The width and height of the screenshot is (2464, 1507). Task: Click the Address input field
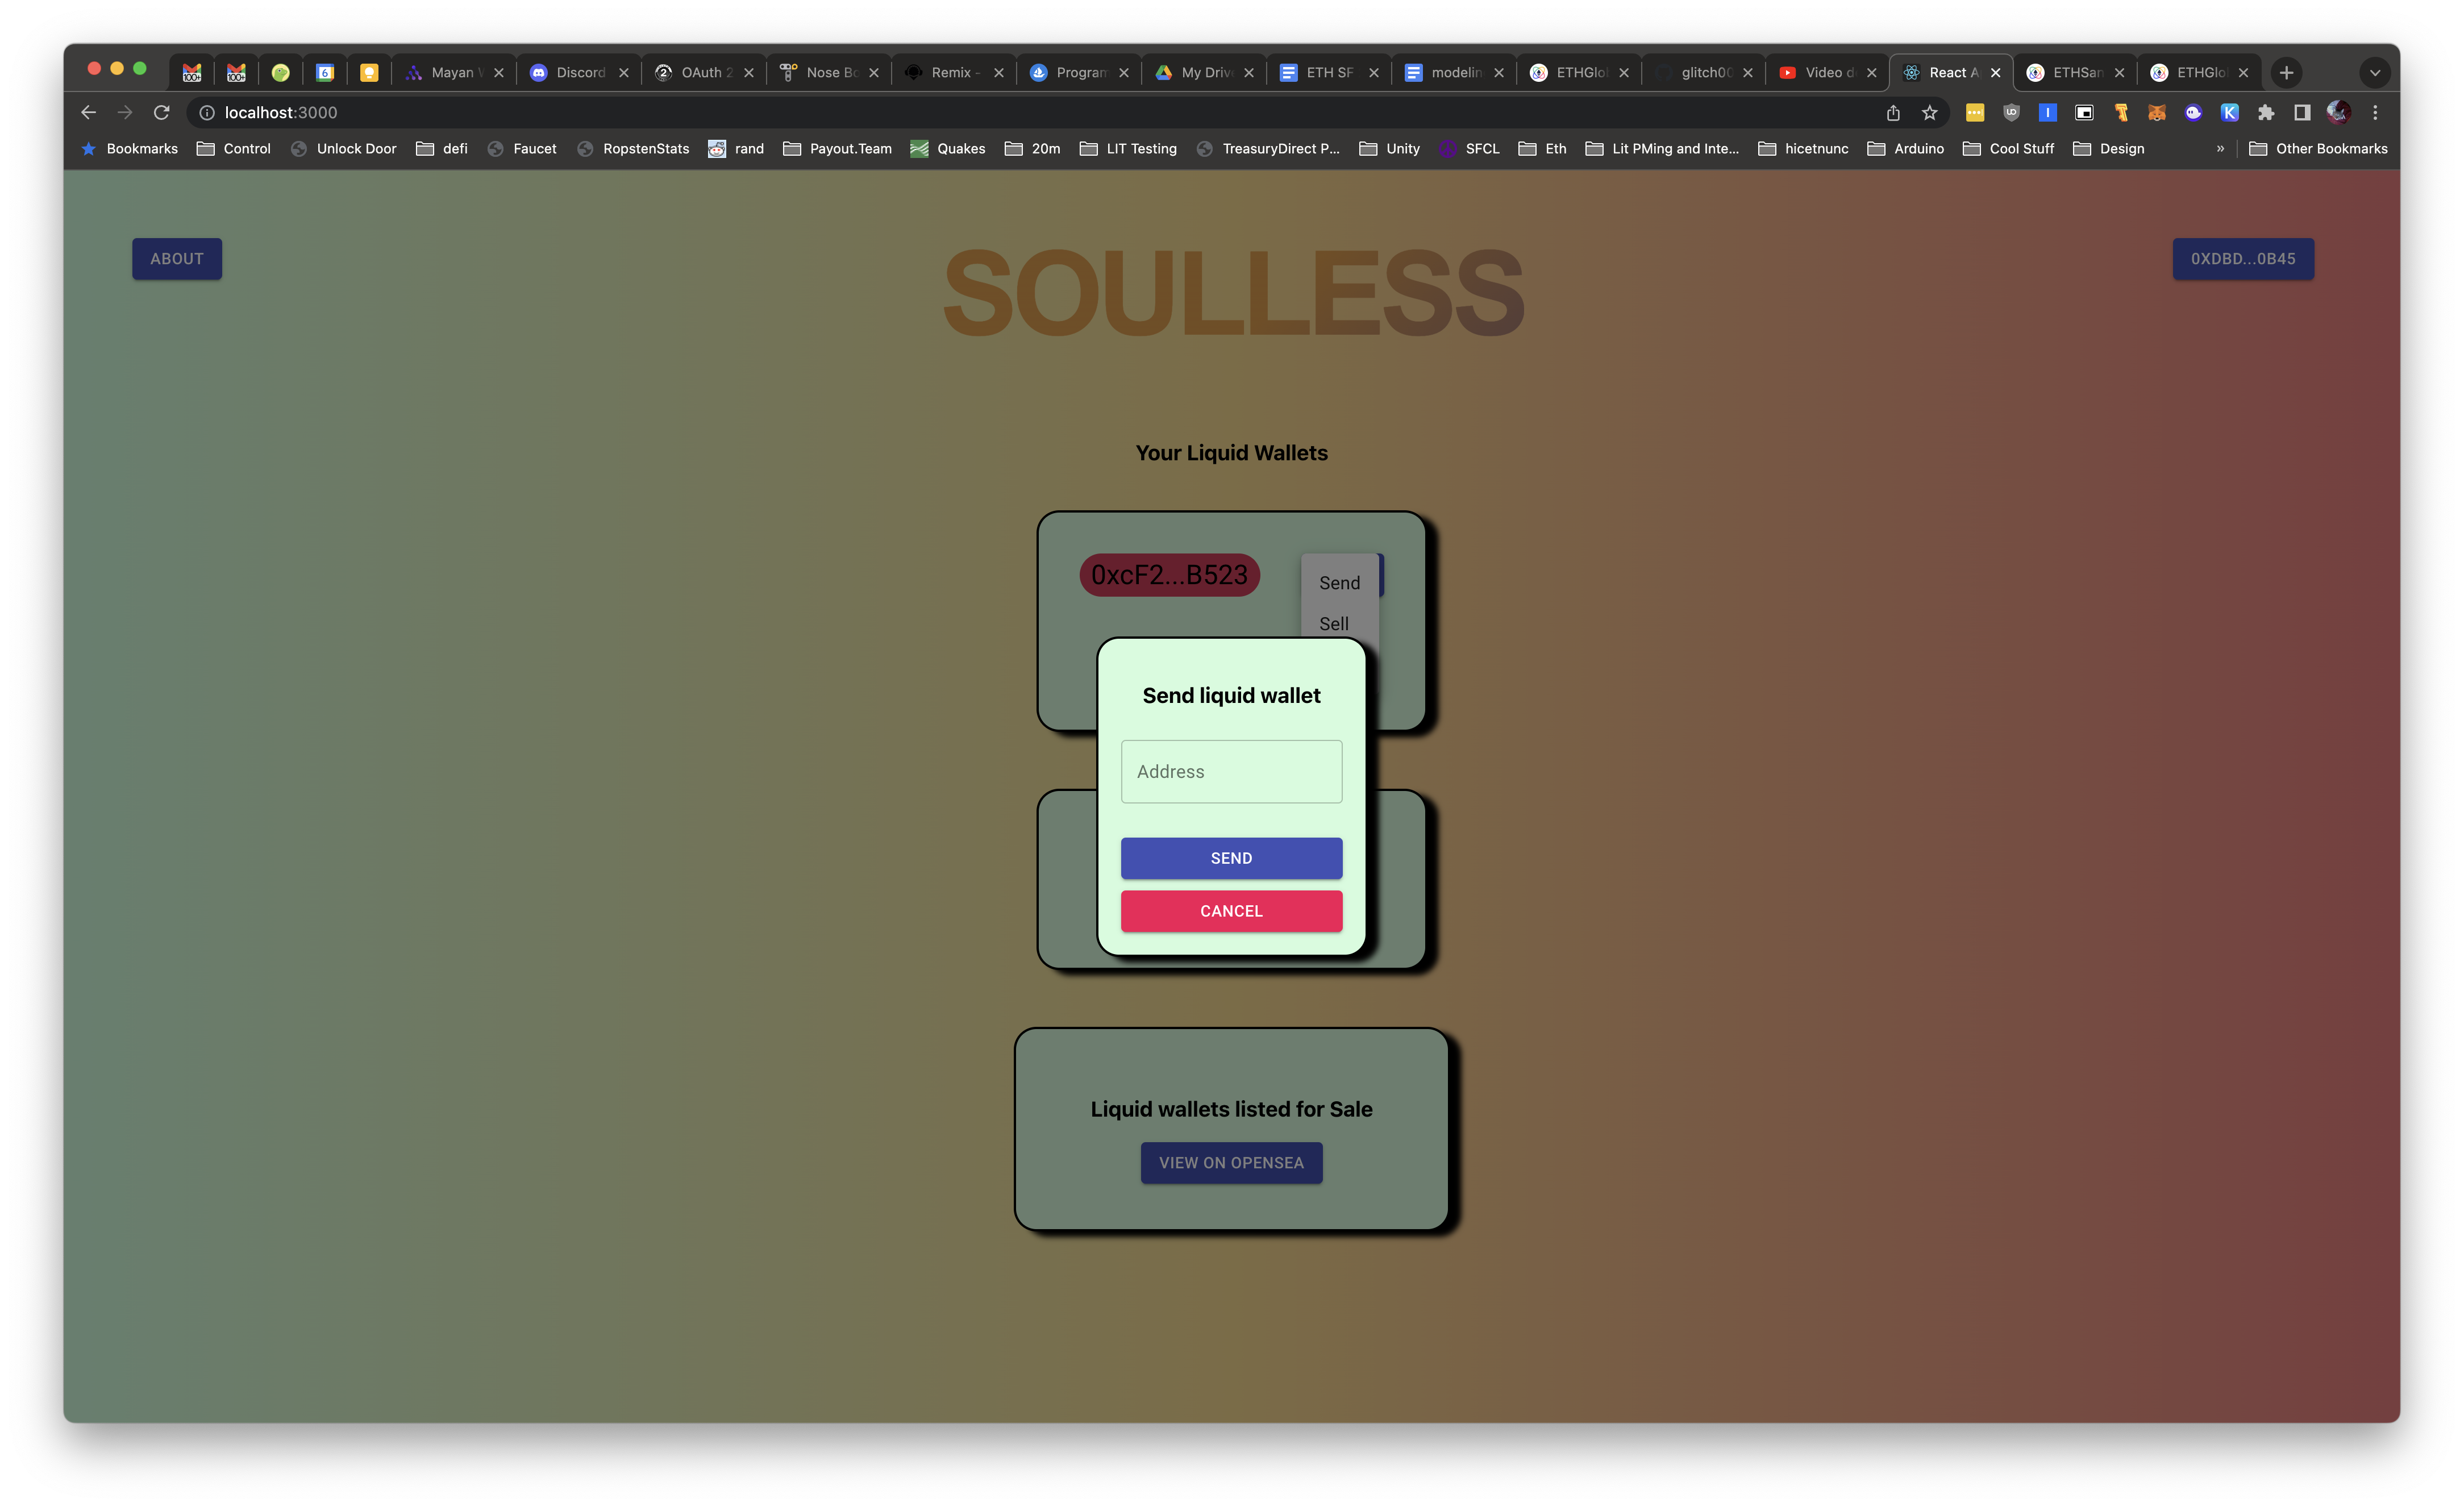pyautogui.click(x=1232, y=771)
